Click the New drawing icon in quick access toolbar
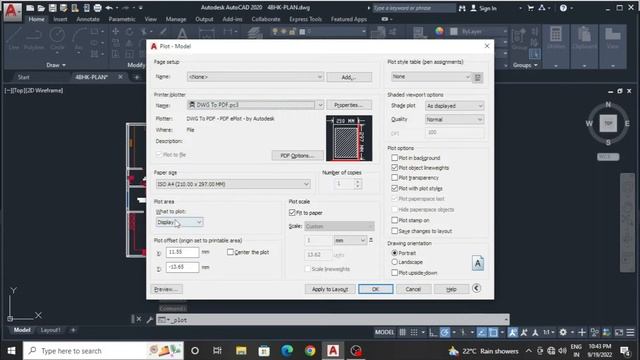The height and width of the screenshot is (360, 640). coord(30,8)
